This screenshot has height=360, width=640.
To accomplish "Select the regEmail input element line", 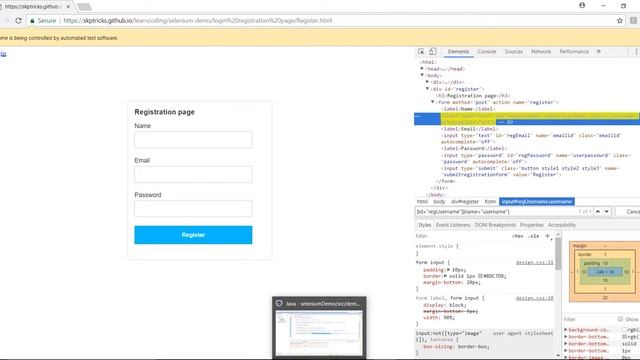I will (531, 138).
